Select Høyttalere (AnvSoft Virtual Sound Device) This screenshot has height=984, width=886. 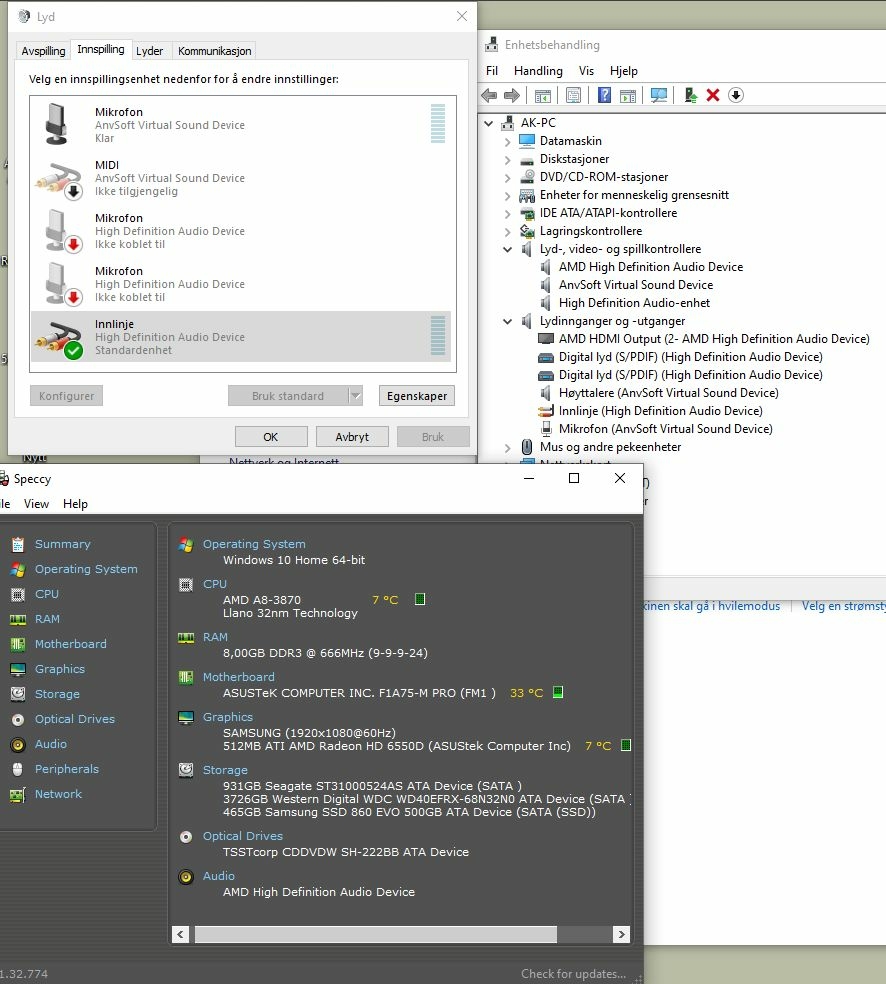(668, 393)
